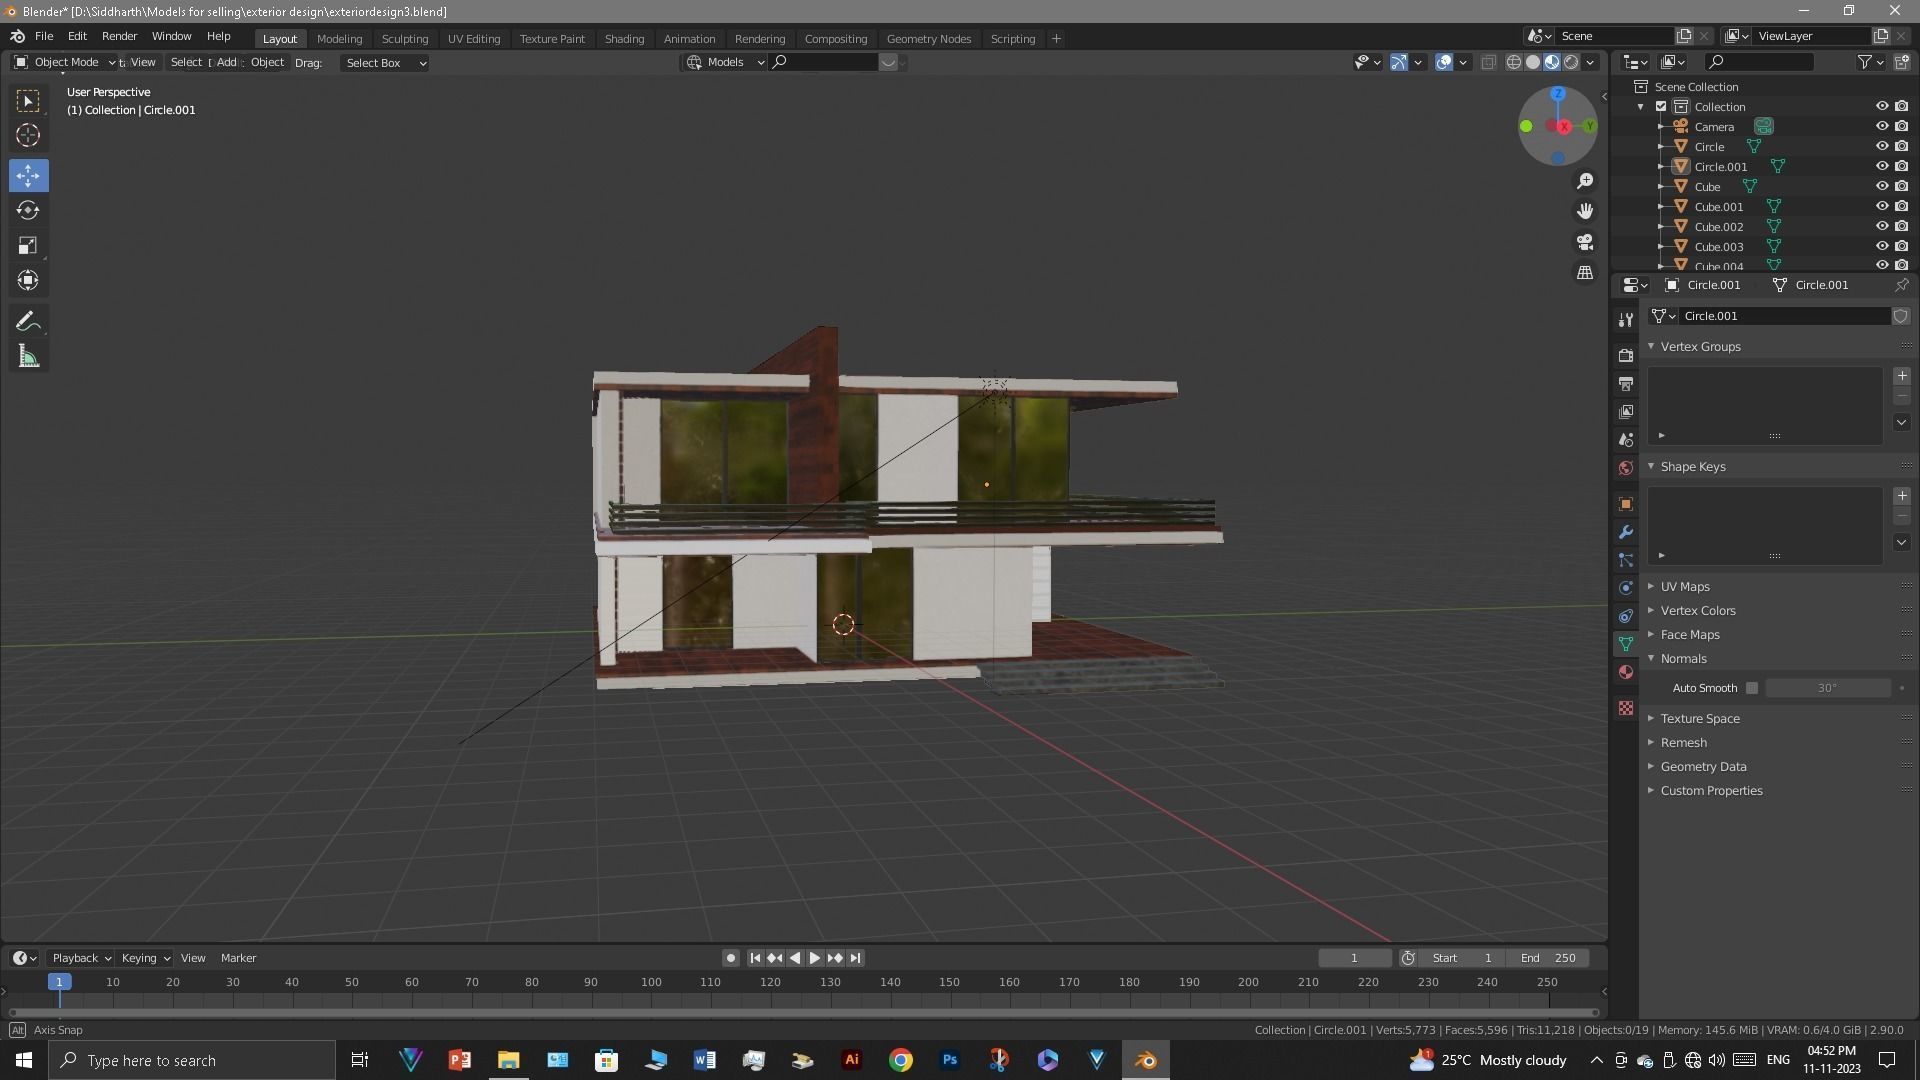This screenshot has width=1920, height=1080.
Task: Click Marker in timeline header
Action: tap(238, 958)
